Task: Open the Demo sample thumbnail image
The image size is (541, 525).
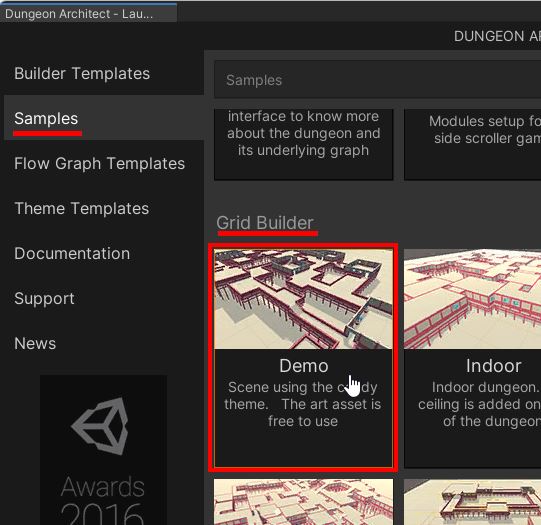Action: pyautogui.click(x=303, y=299)
